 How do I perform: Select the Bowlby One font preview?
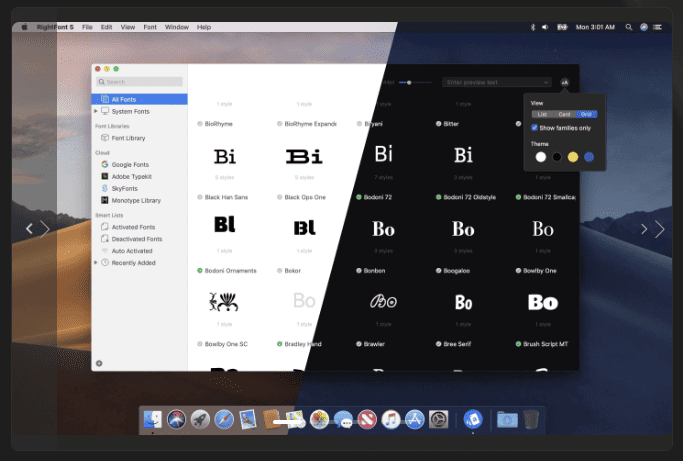point(543,302)
